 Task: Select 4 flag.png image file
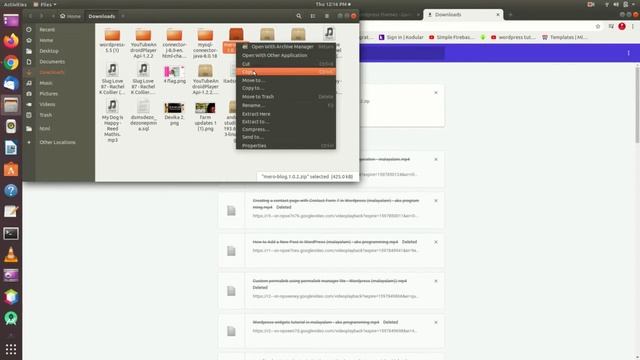(x=174, y=74)
